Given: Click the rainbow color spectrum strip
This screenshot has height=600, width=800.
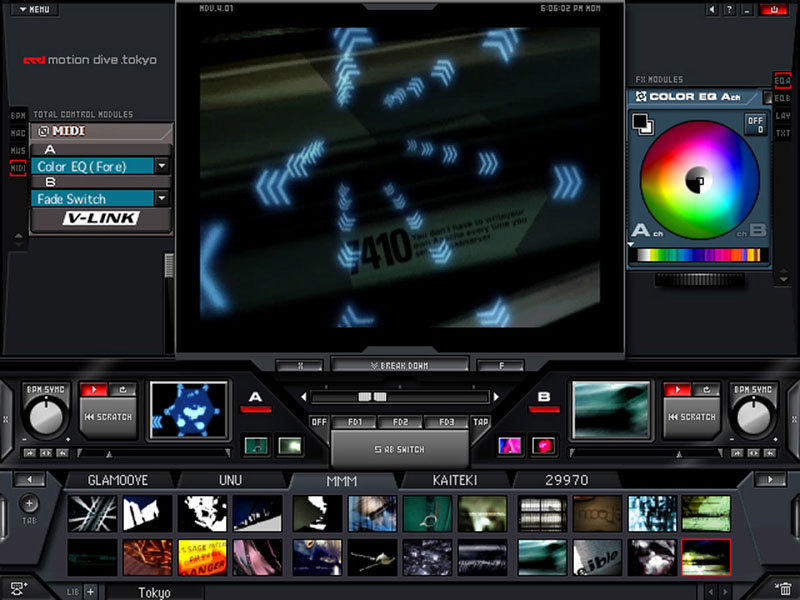Looking at the screenshot, I should pos(696,255).
